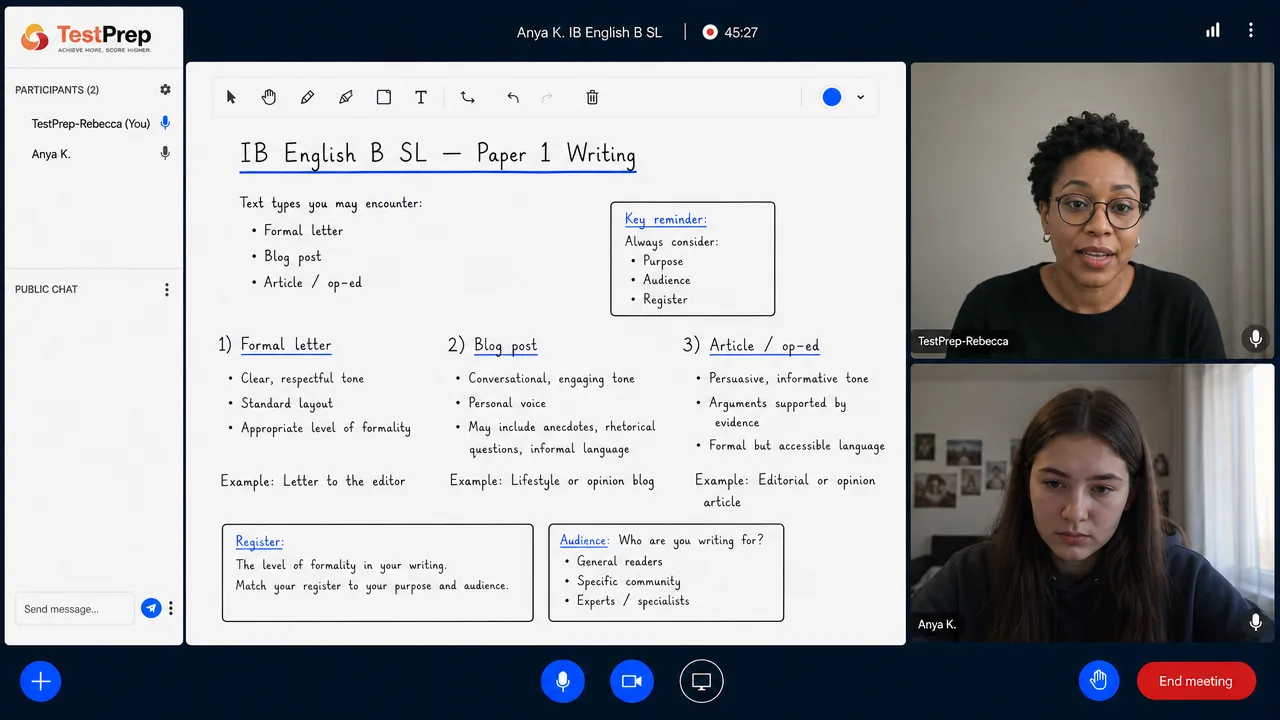Click the Public Chat header label

(46, 289)
